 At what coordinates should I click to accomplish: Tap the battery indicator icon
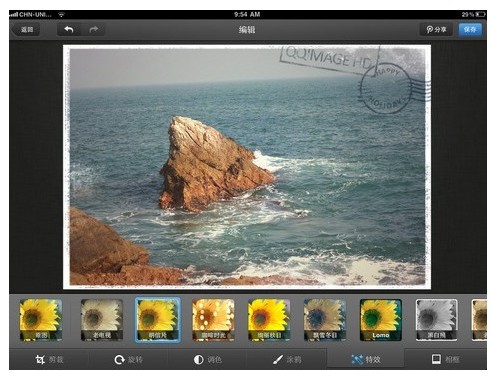480,14
